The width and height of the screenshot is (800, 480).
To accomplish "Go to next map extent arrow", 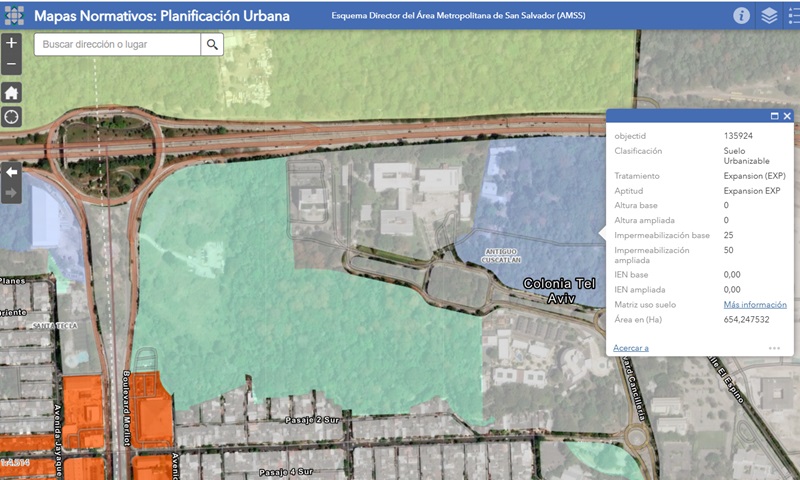I will point(11,192).
